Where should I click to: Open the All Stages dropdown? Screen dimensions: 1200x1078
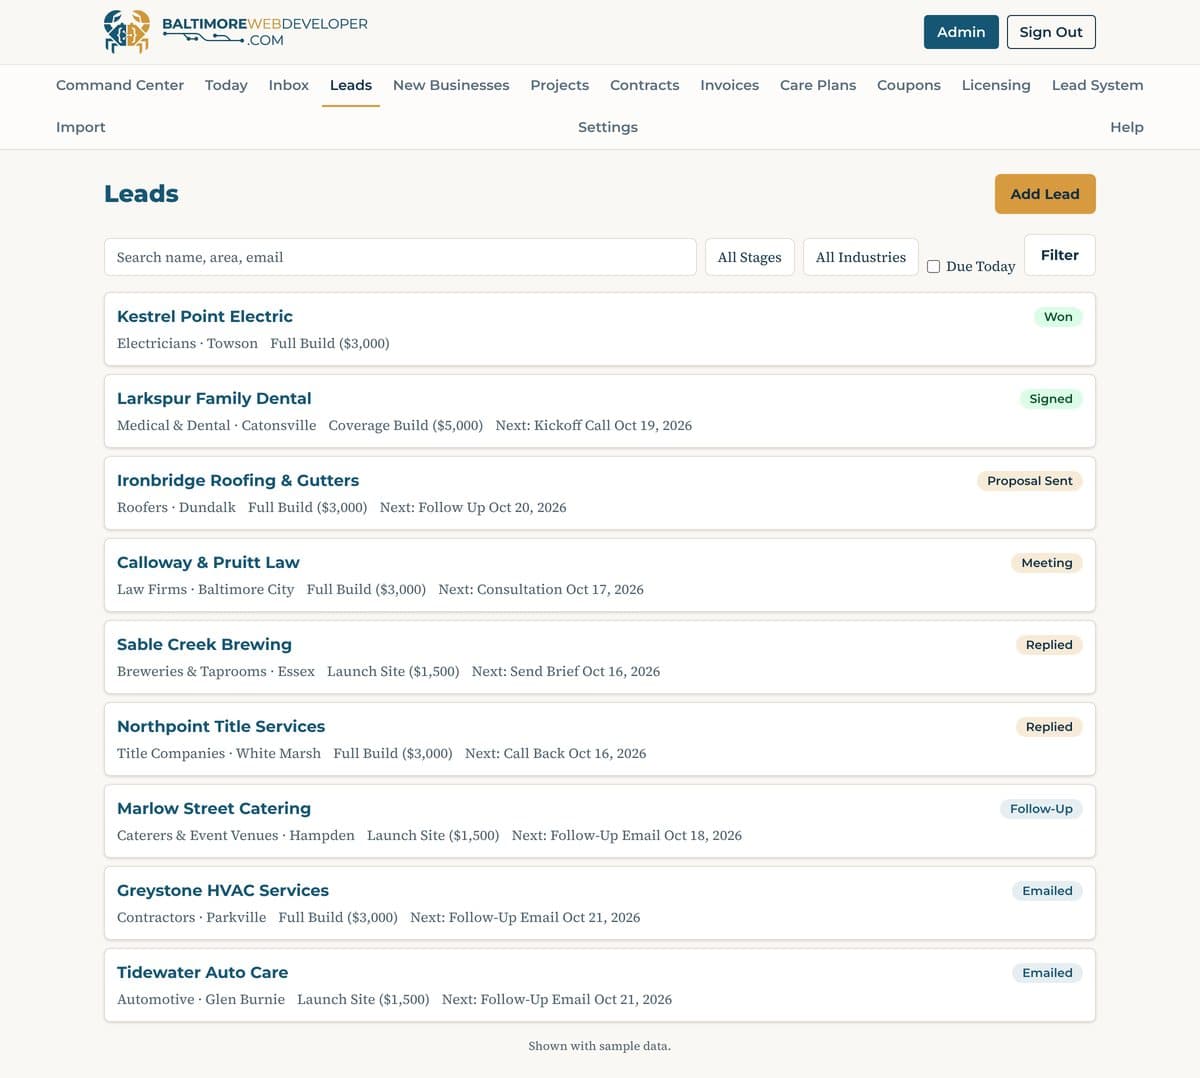(x=750, y=257)
